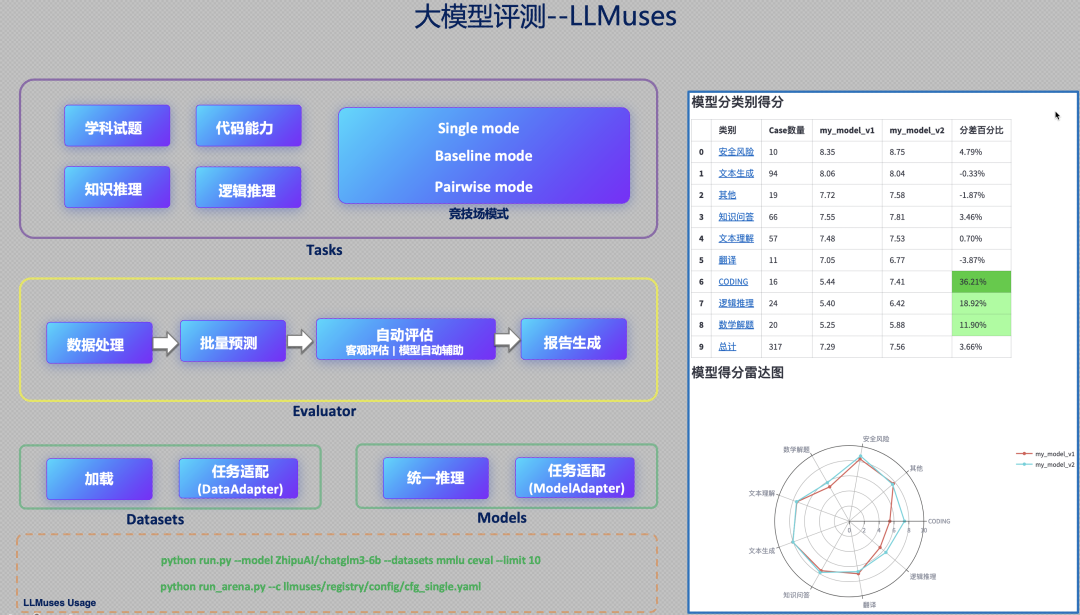The image size is (1080, 615).
Task: Click the 任务适配 (DataAdapter) box
Action: [238, 479]
